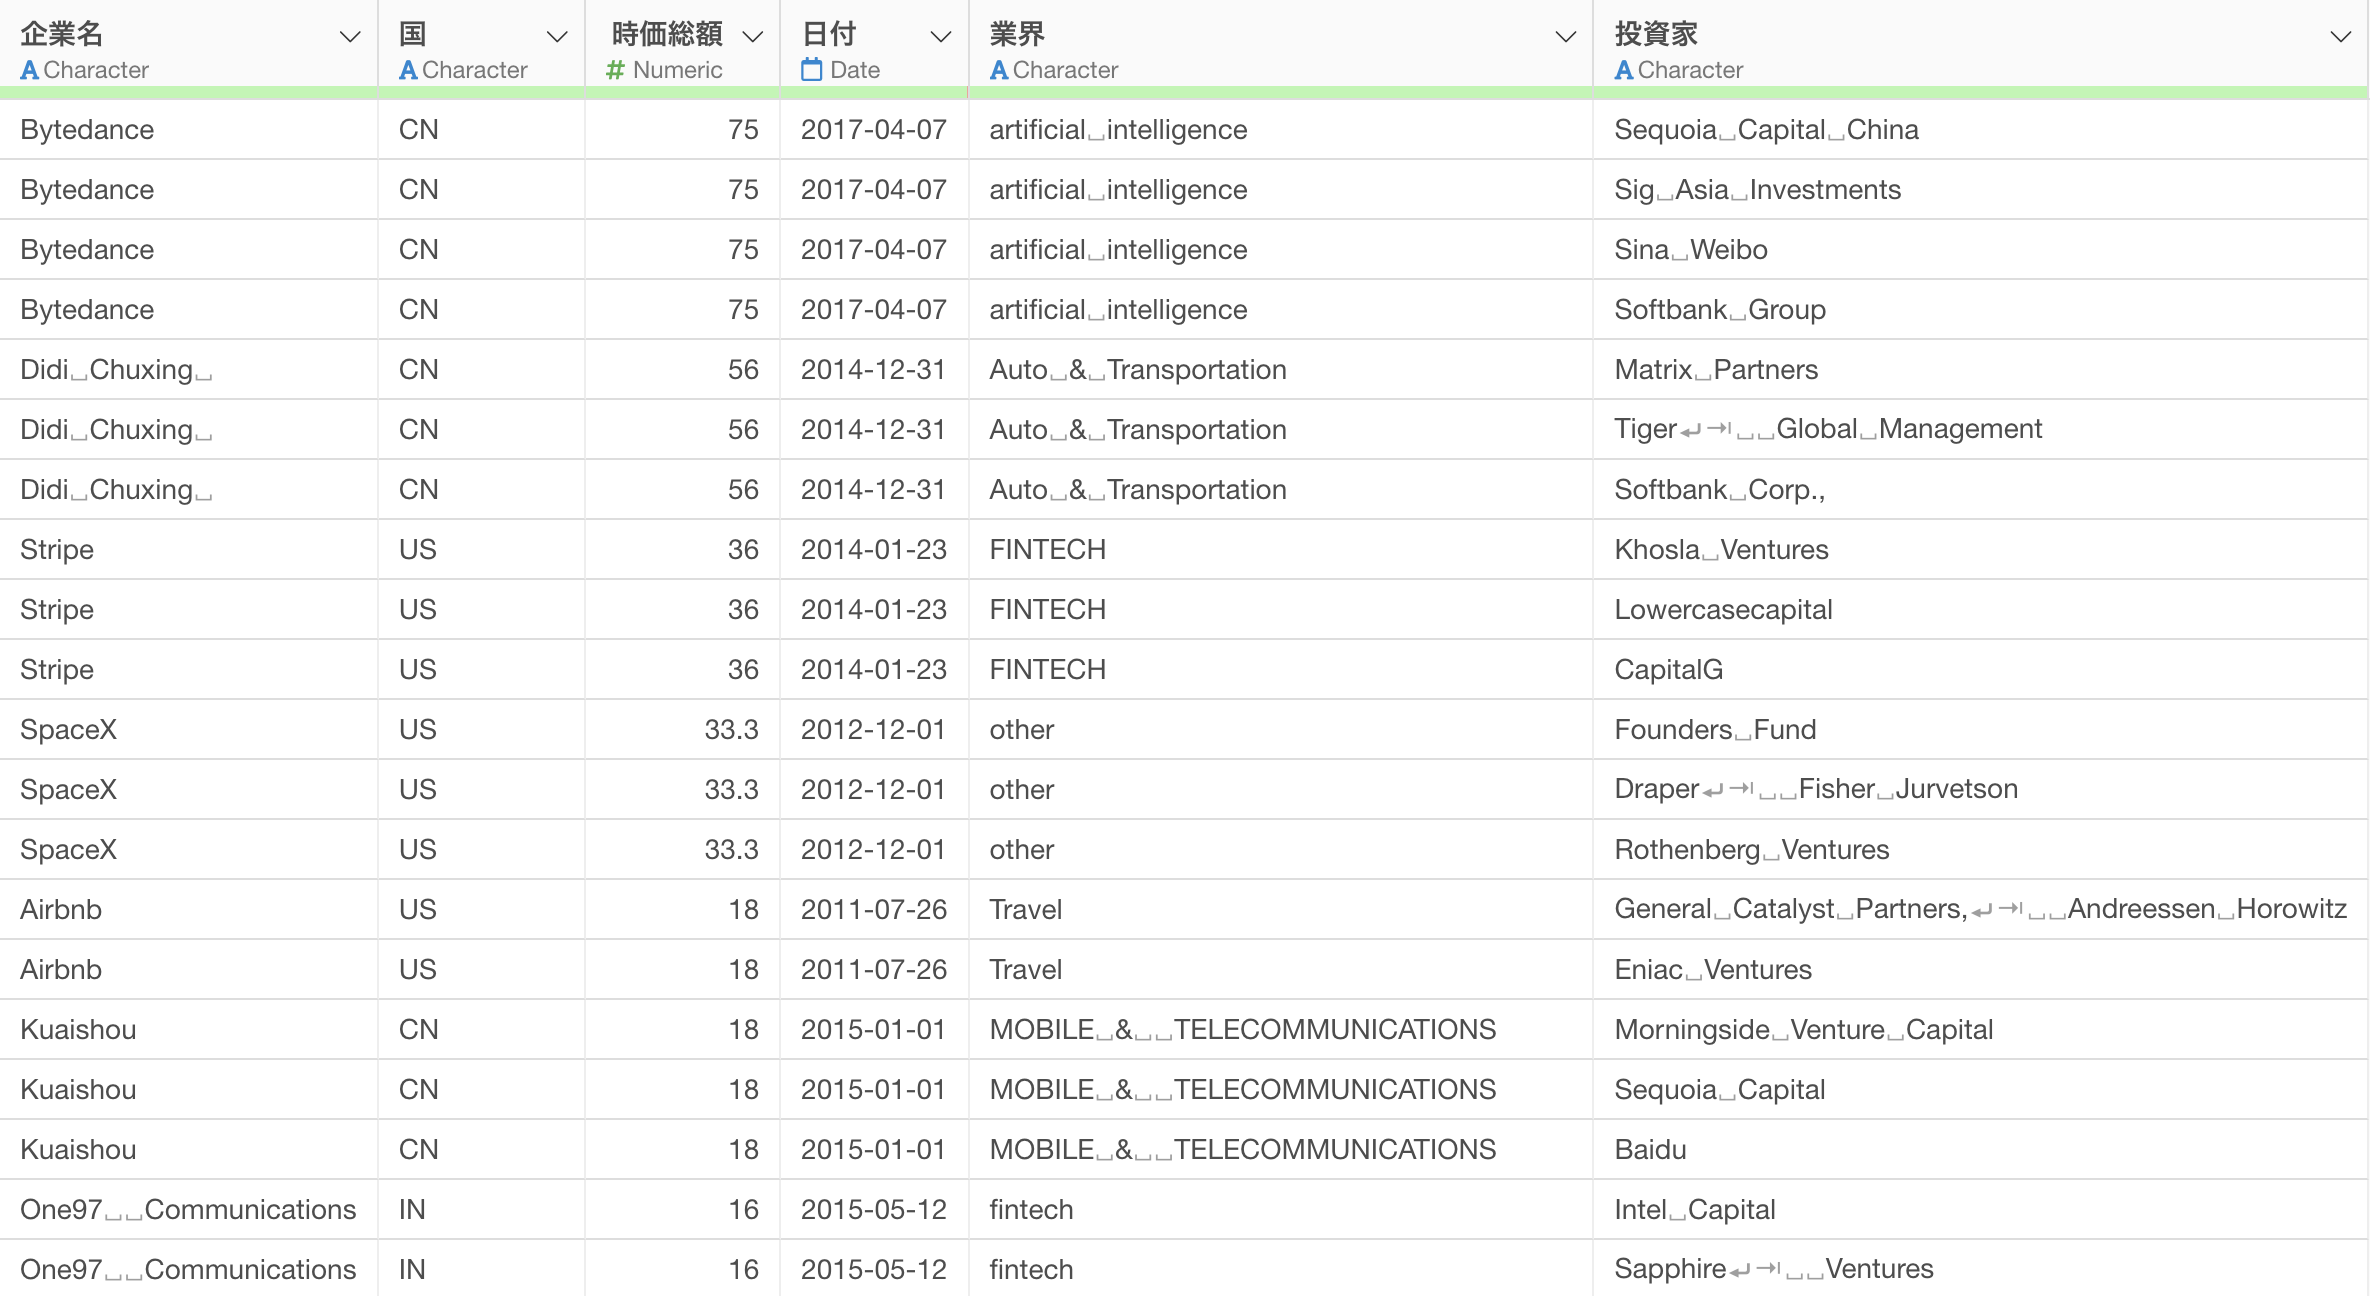This screenshot has height=1296, width=2370.
Task: Open dropdown menu for 業界 column
Action: [1566, 37]
